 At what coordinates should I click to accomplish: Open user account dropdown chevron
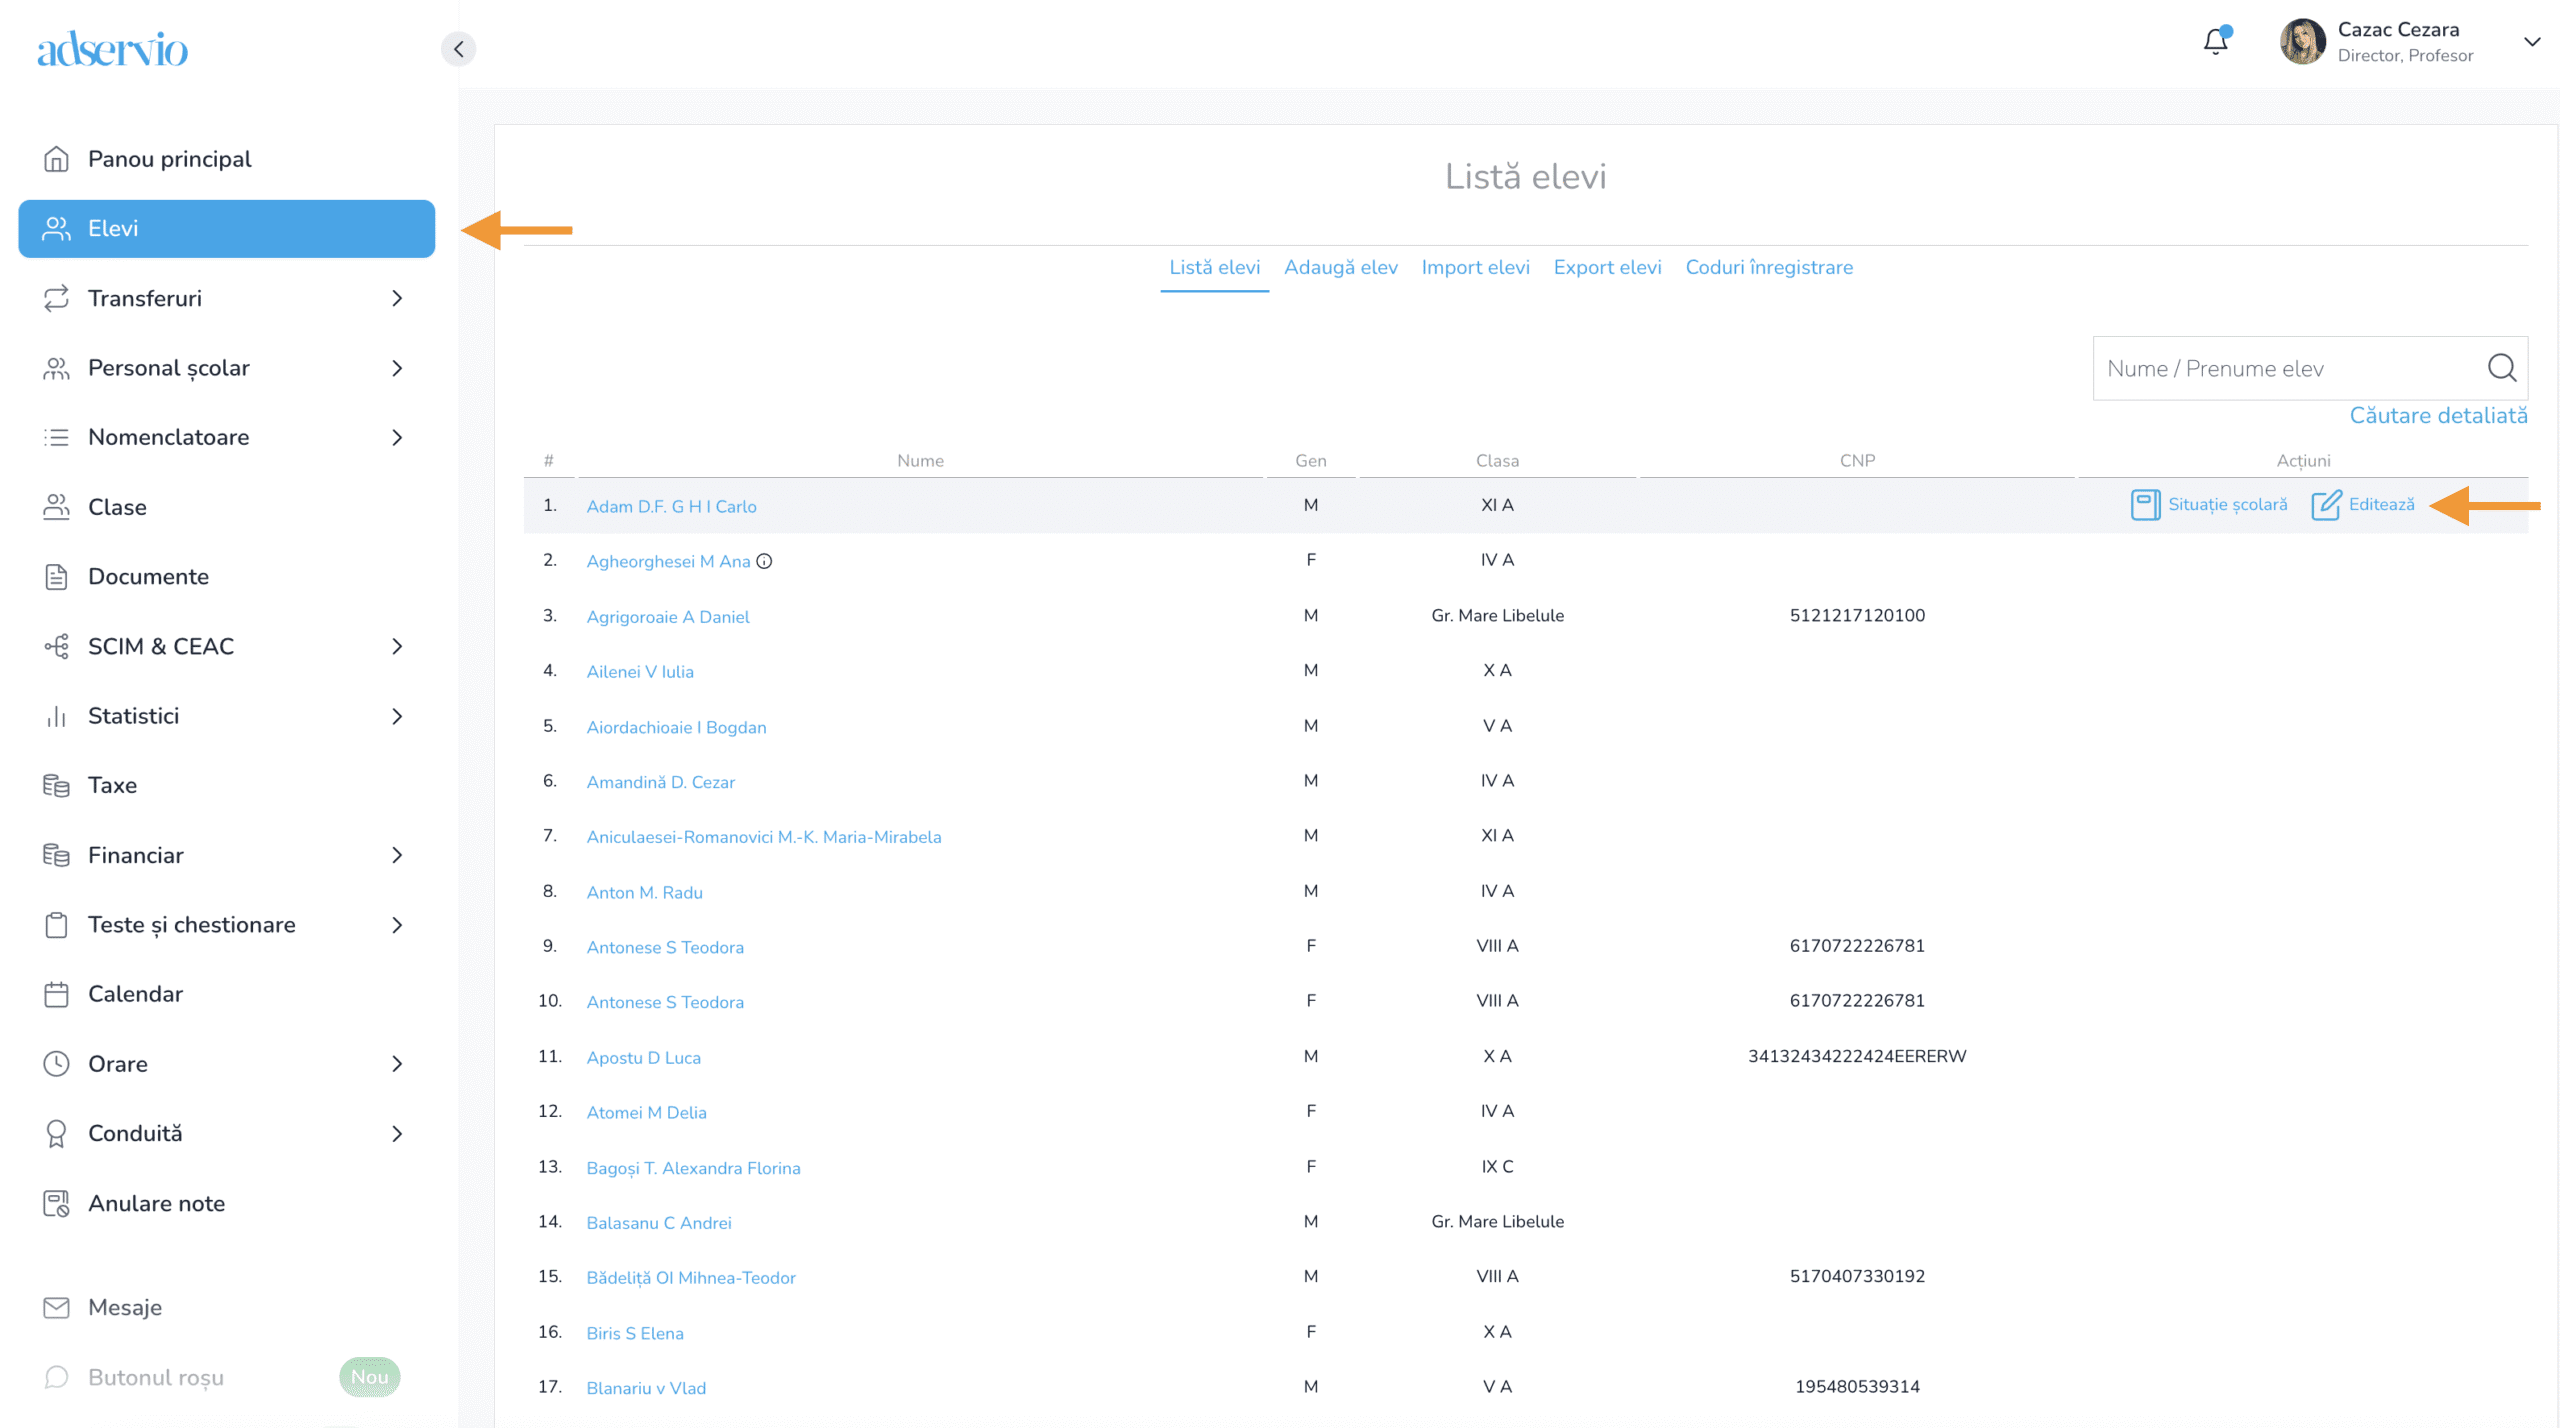tap(2531, 42)
